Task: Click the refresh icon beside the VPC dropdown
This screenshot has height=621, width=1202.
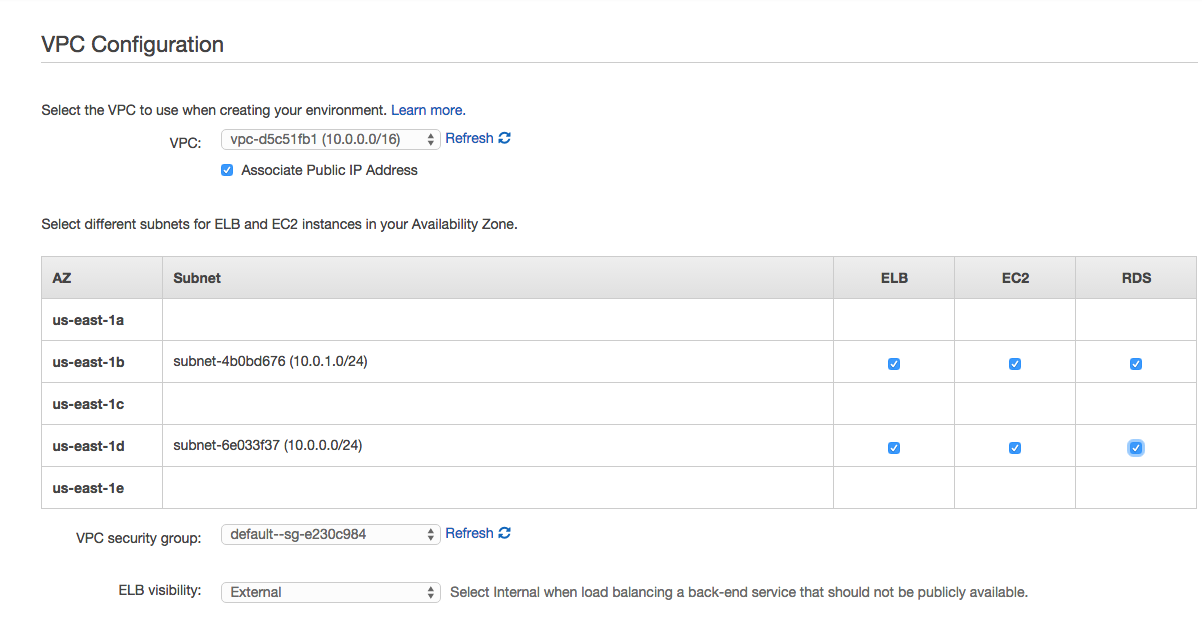Action: coord(504,138)
